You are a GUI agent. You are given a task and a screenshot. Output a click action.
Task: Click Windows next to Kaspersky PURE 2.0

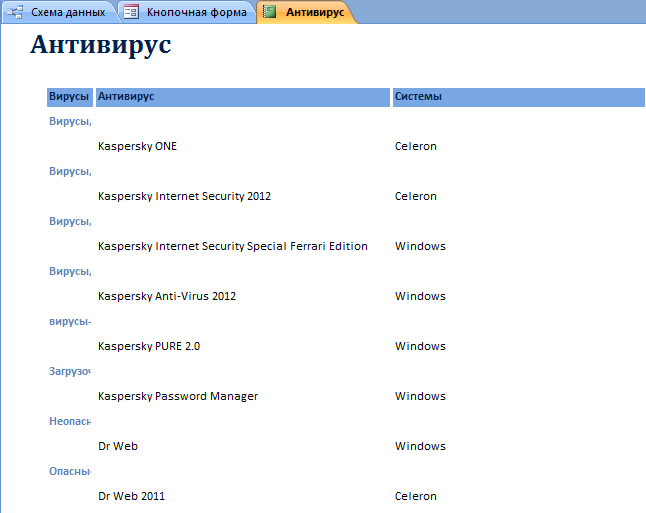pos(420,346)
